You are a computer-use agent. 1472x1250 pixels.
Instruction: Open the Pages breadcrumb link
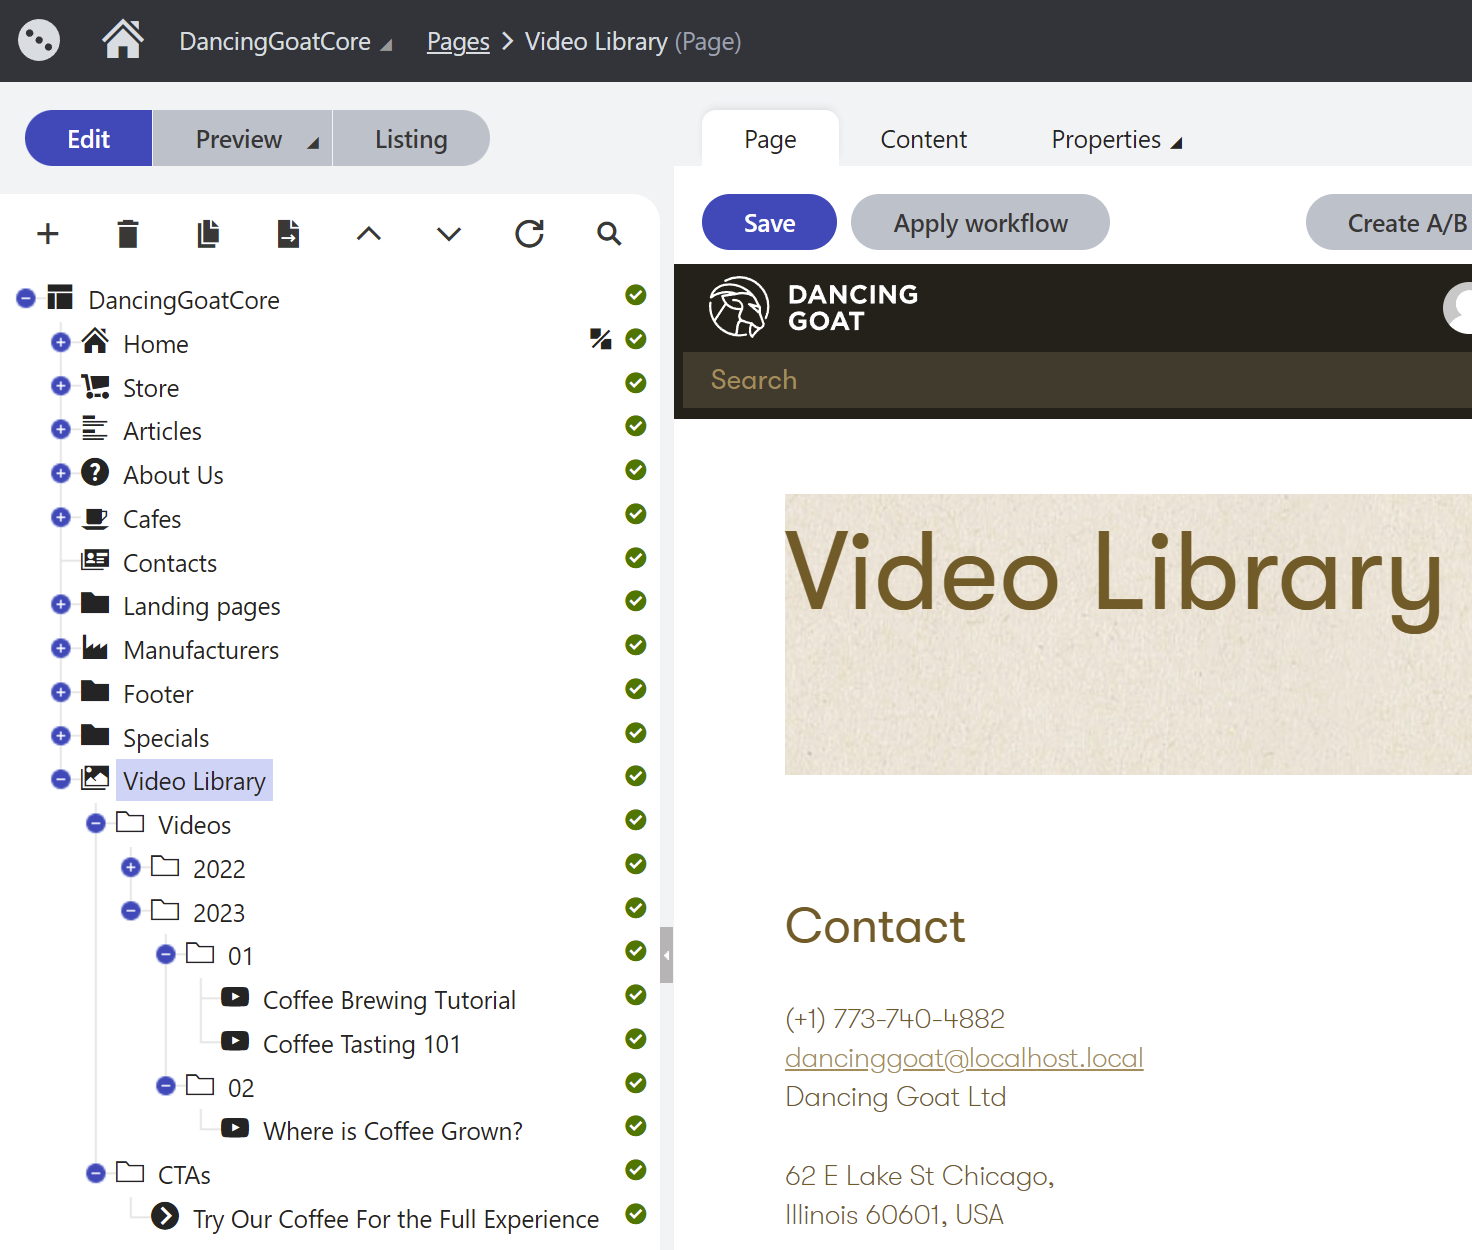coord(458,42)
